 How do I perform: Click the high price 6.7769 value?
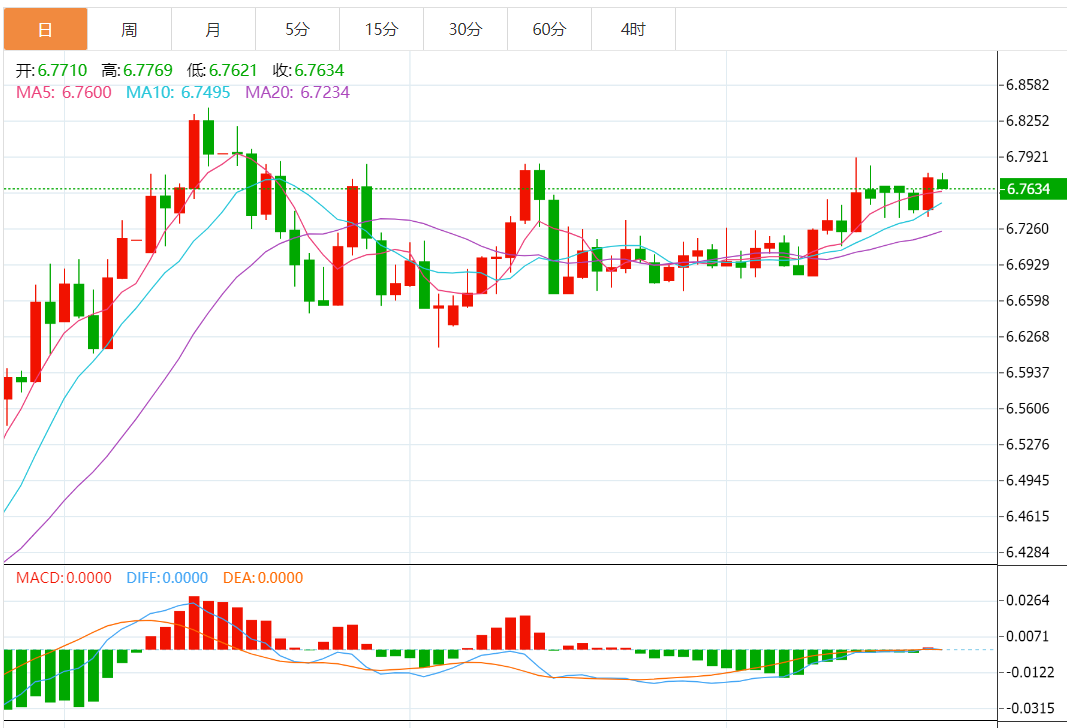click(x=148, y=70)
